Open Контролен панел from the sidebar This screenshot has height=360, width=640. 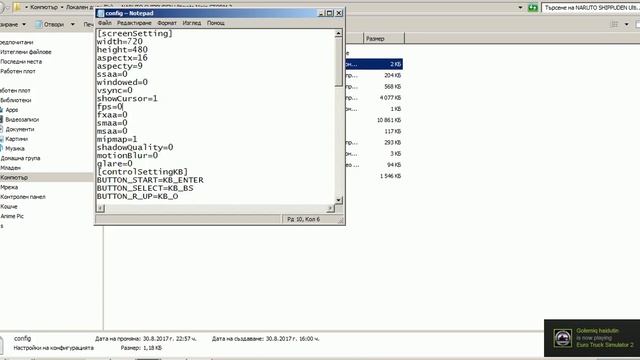(x=23, y=197)
